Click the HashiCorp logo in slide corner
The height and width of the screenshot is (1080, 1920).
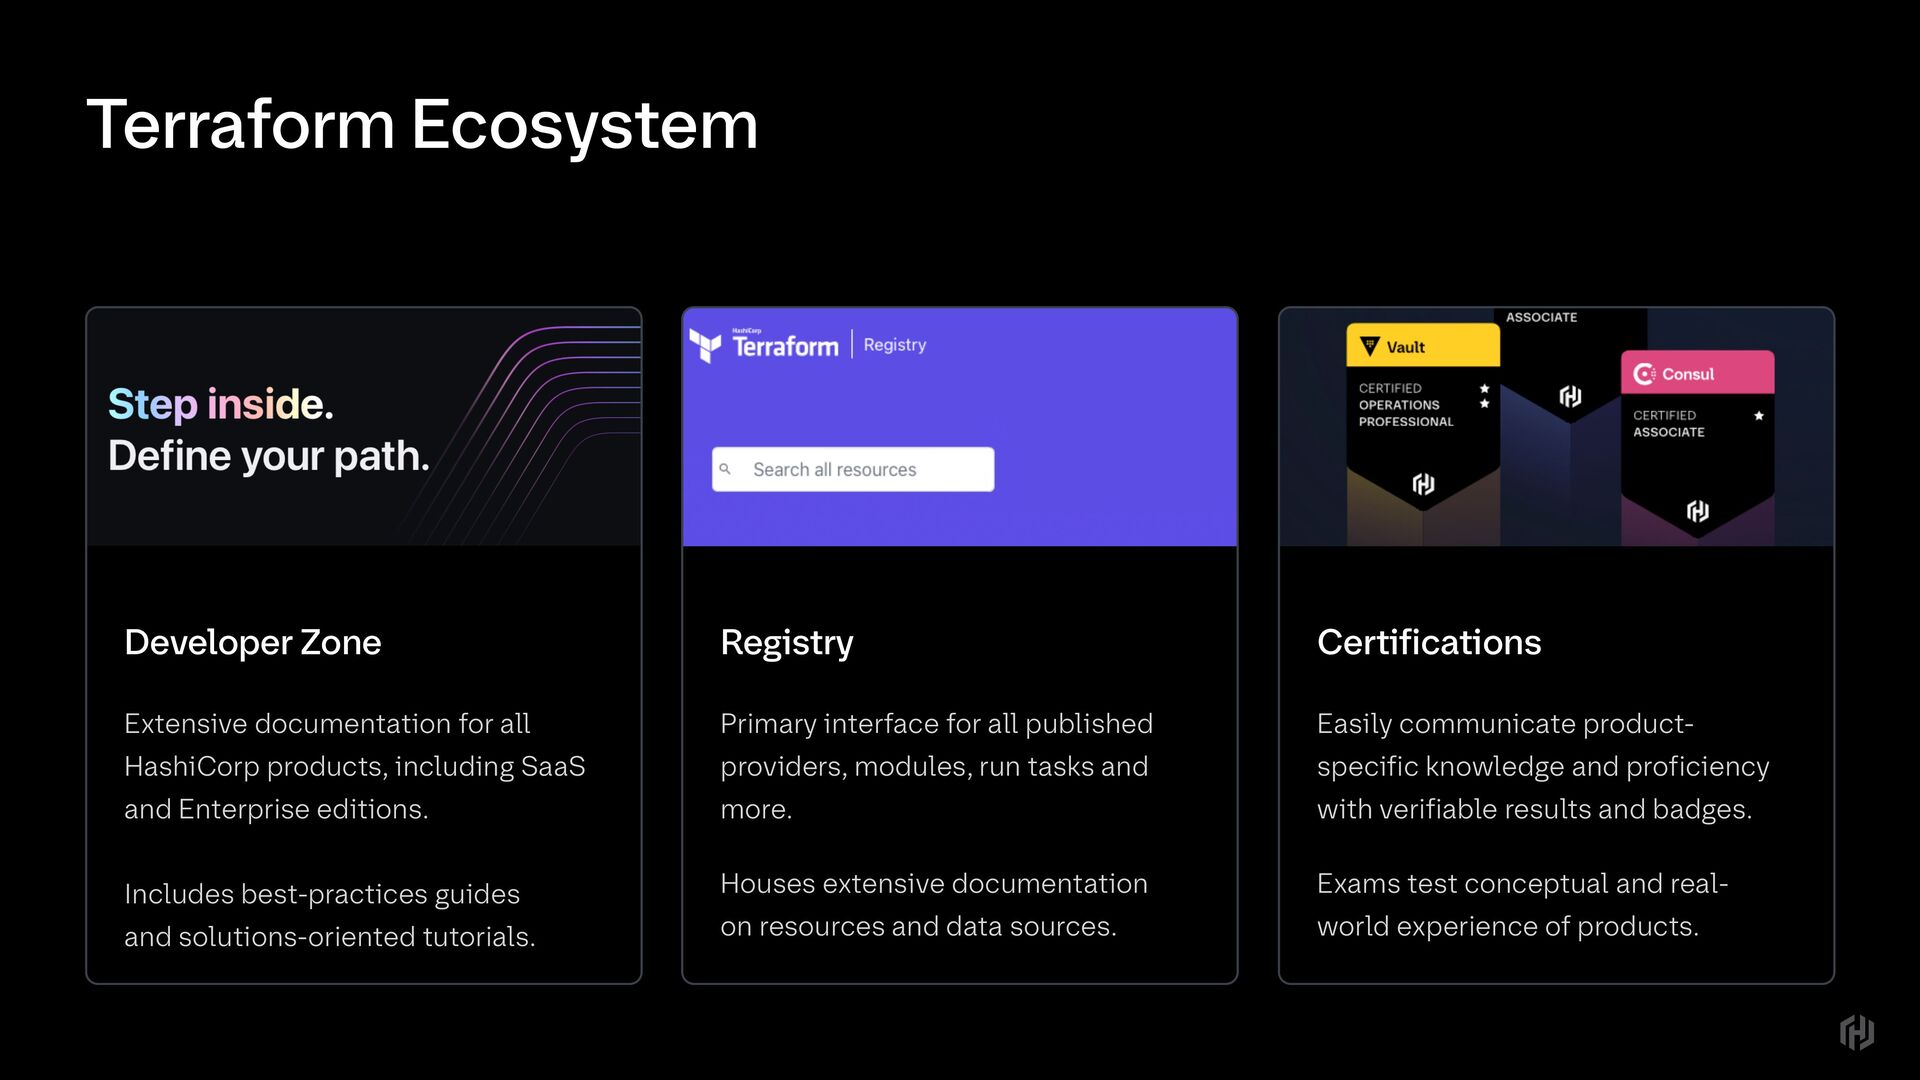(1857, 1032)
